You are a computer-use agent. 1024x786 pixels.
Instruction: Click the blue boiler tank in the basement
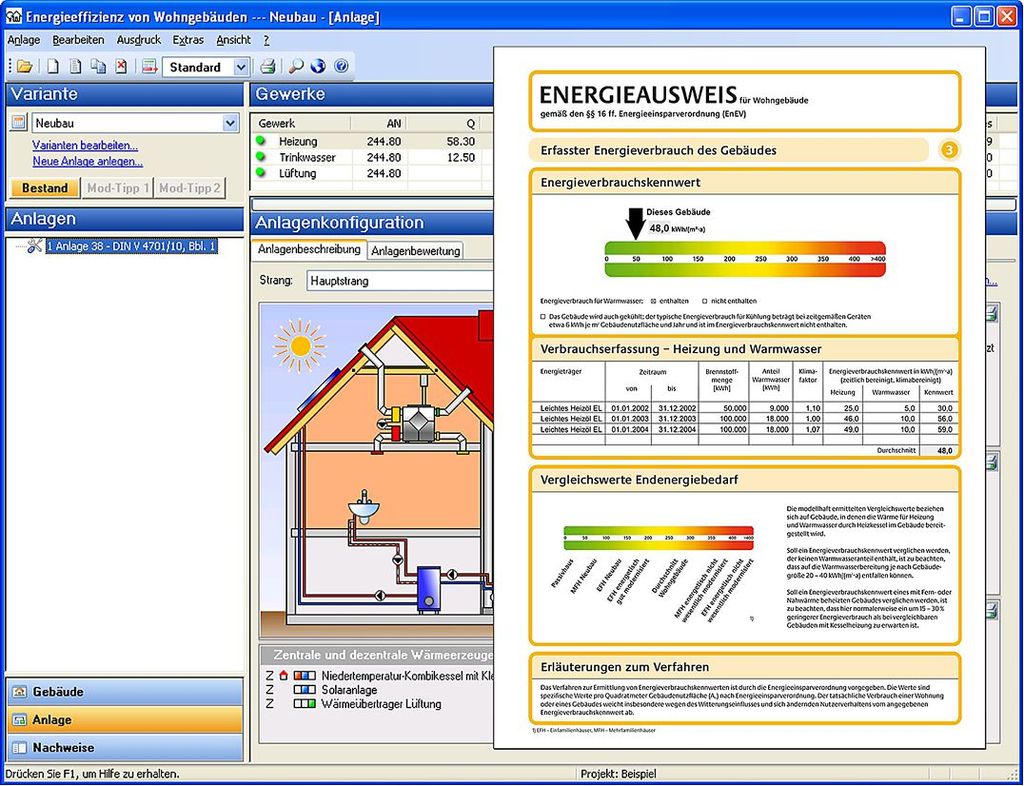[x=428, y=588]
